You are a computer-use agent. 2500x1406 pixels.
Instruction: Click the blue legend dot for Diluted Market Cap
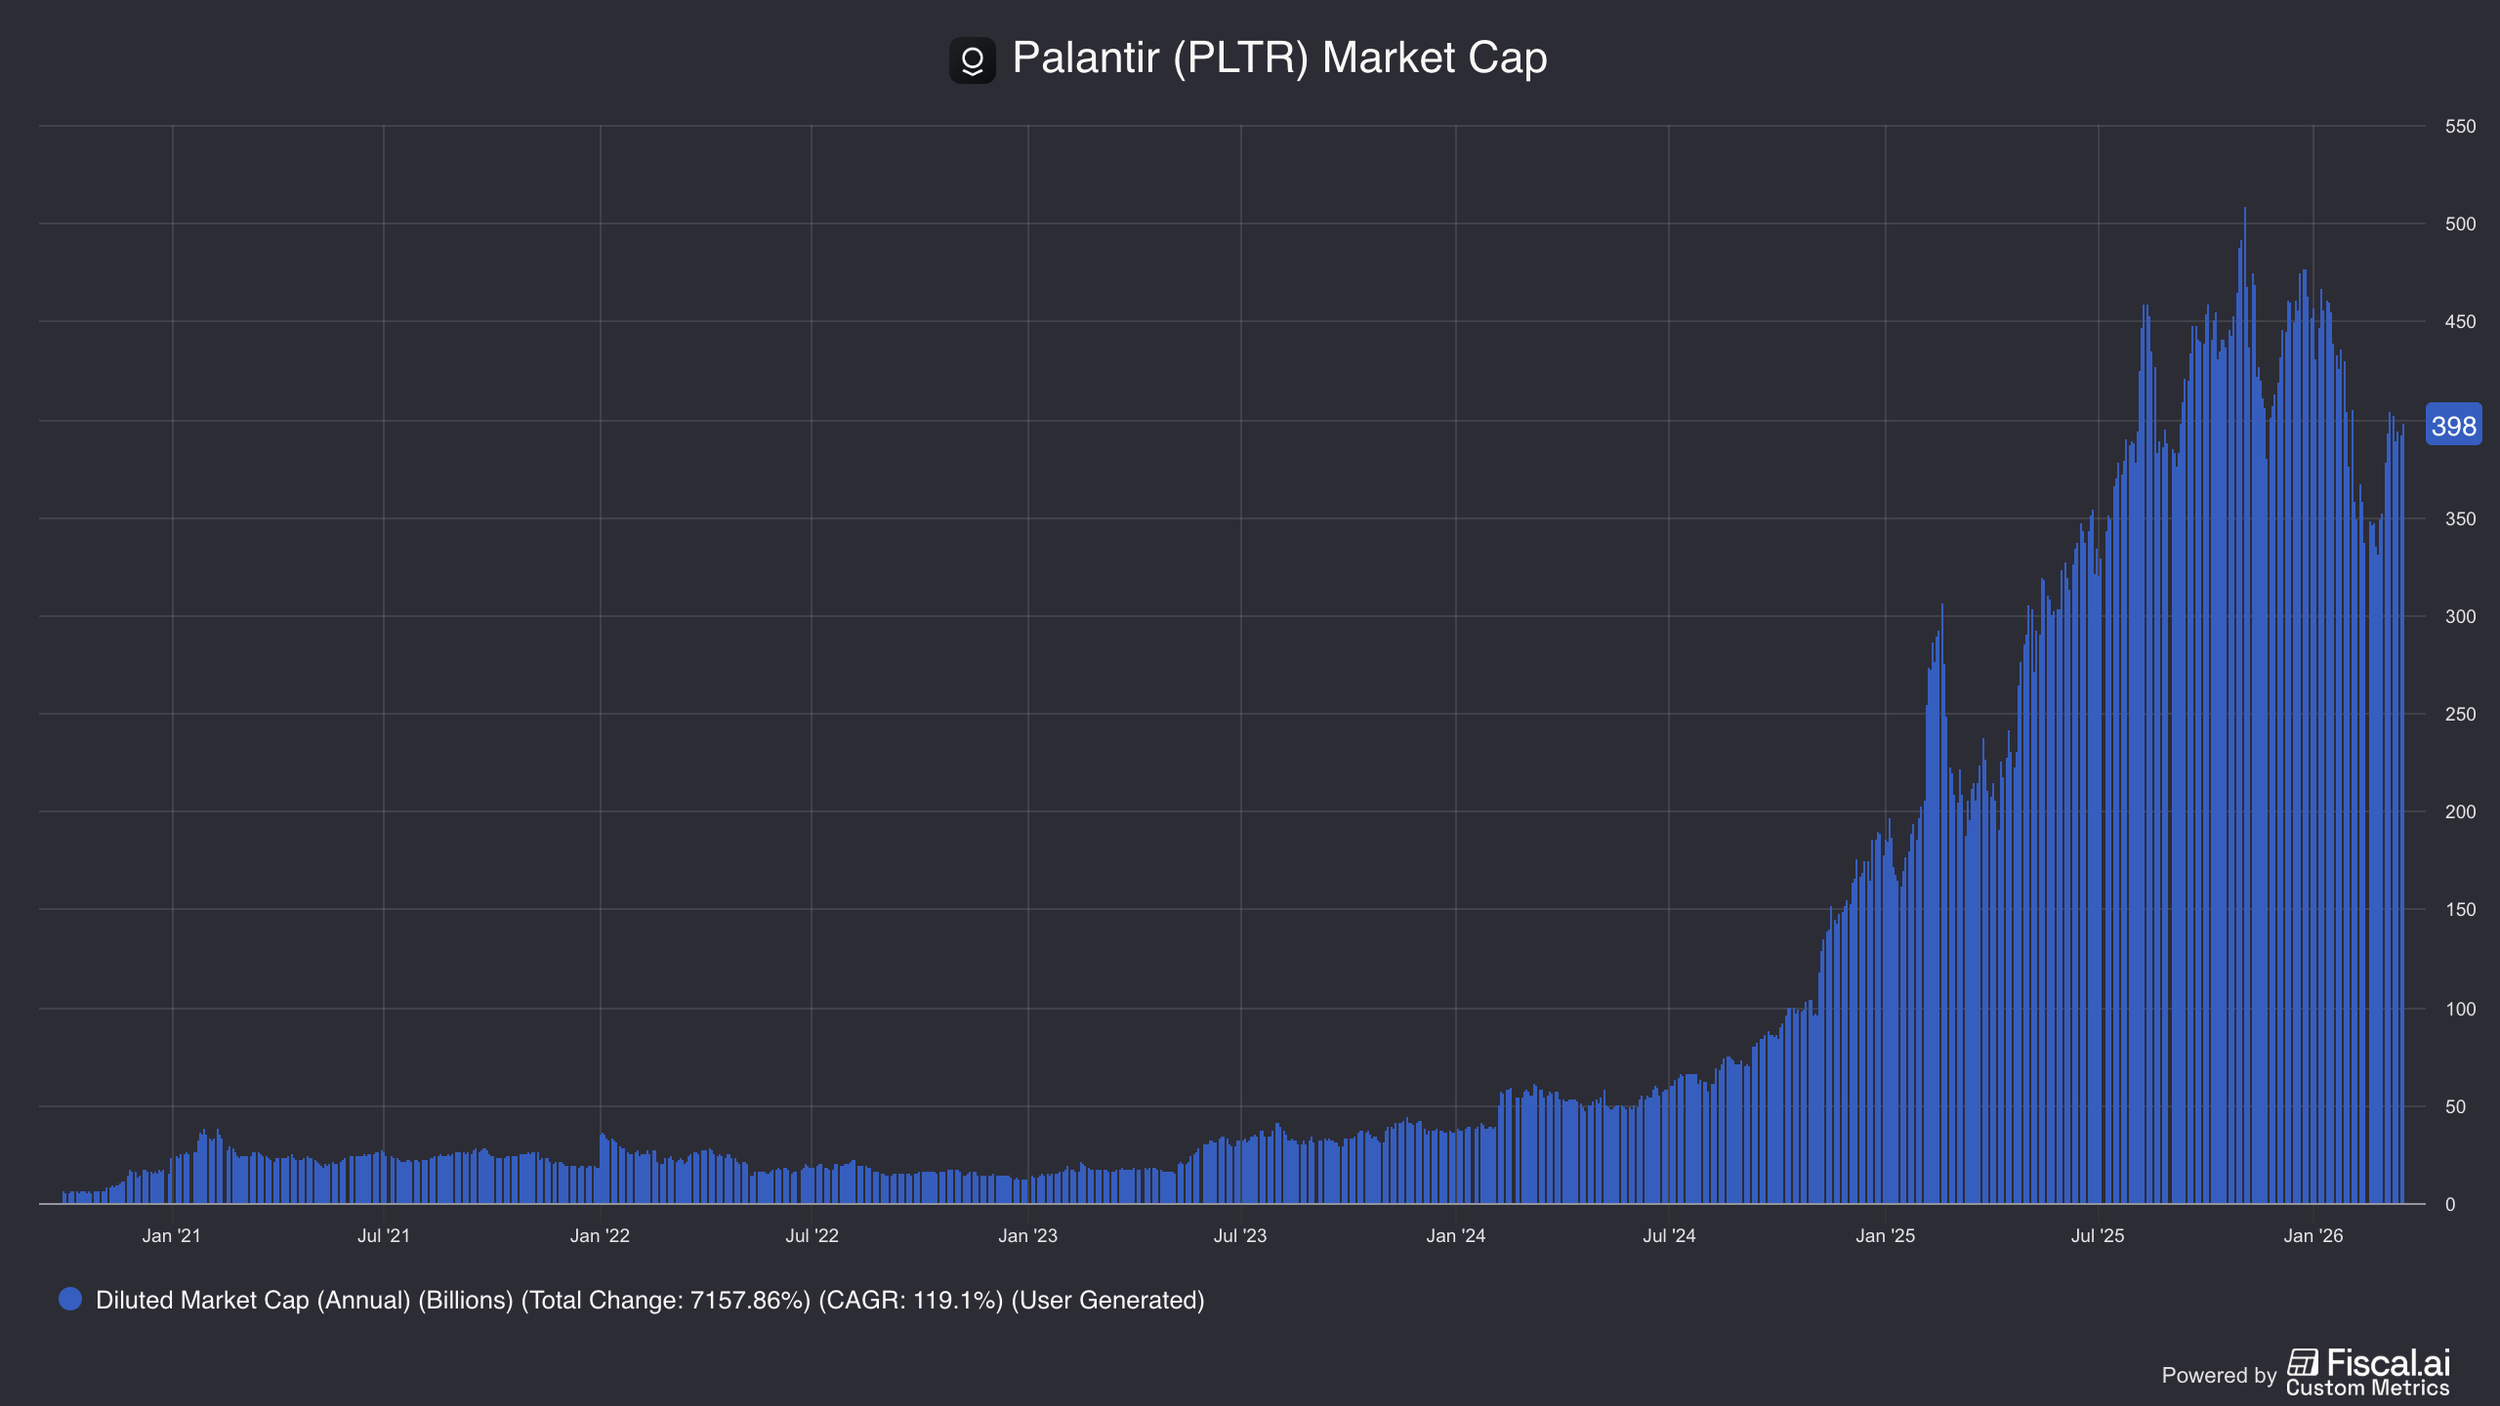pyautogui.click(x=70, y=1299)
